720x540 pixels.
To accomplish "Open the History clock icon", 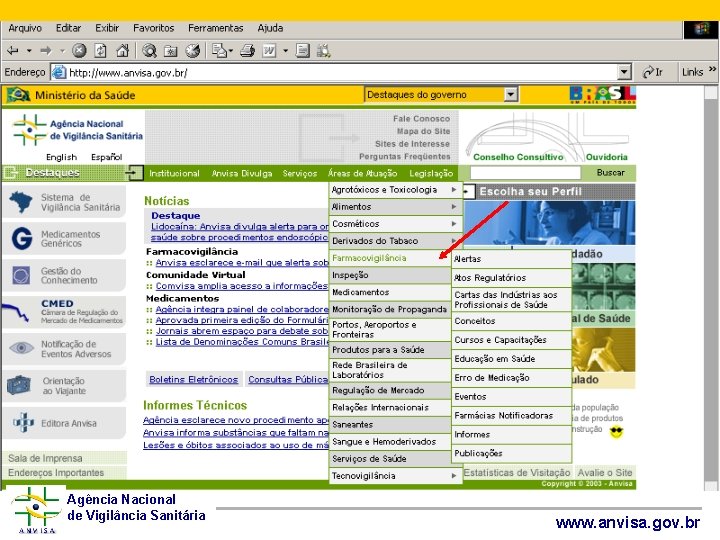I will 193,51.
